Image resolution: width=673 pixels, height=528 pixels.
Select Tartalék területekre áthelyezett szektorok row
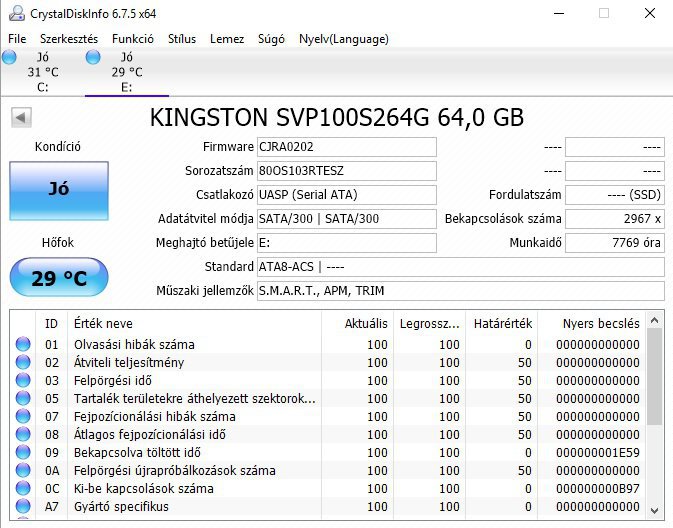(x=327, y=398)
